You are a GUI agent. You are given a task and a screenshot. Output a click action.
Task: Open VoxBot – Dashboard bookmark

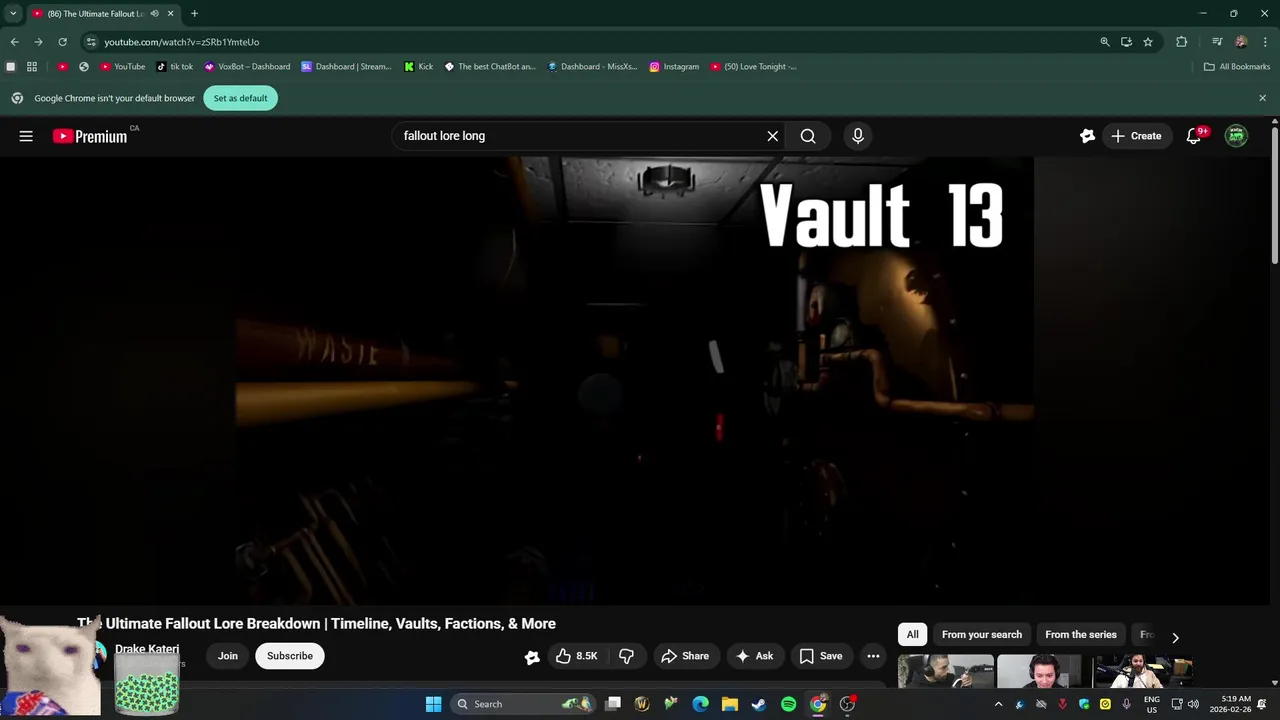coord(247,67)
